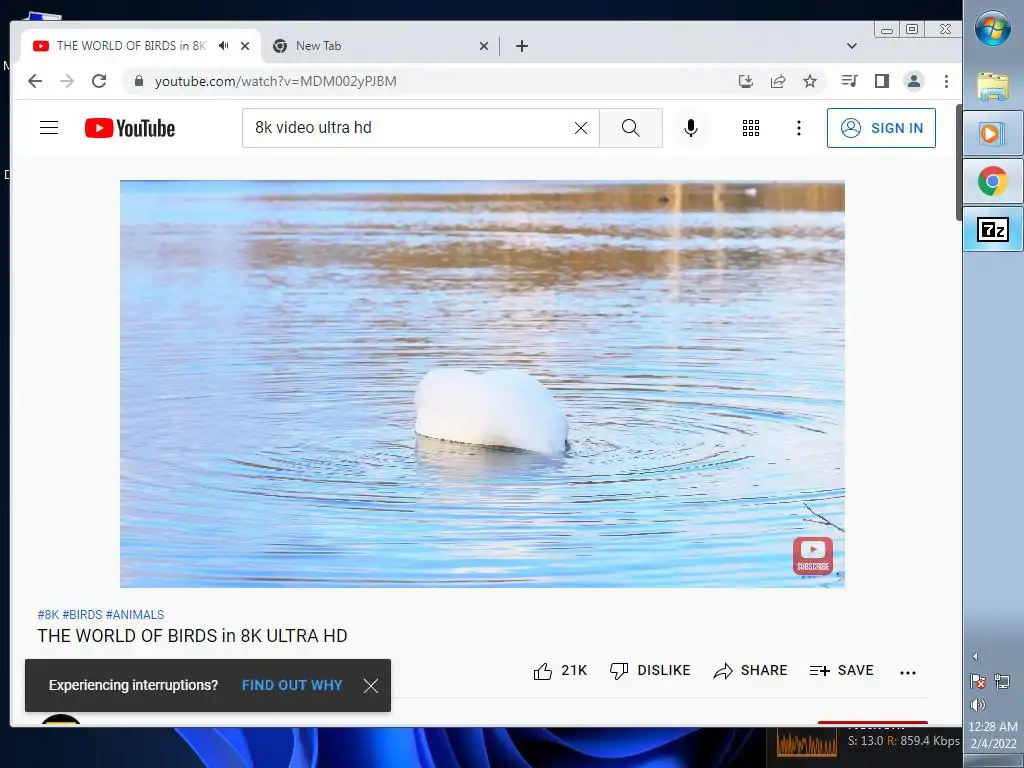Click the padlock site info icon
The height and width of the screenshot is (768, 1024).
138,81
